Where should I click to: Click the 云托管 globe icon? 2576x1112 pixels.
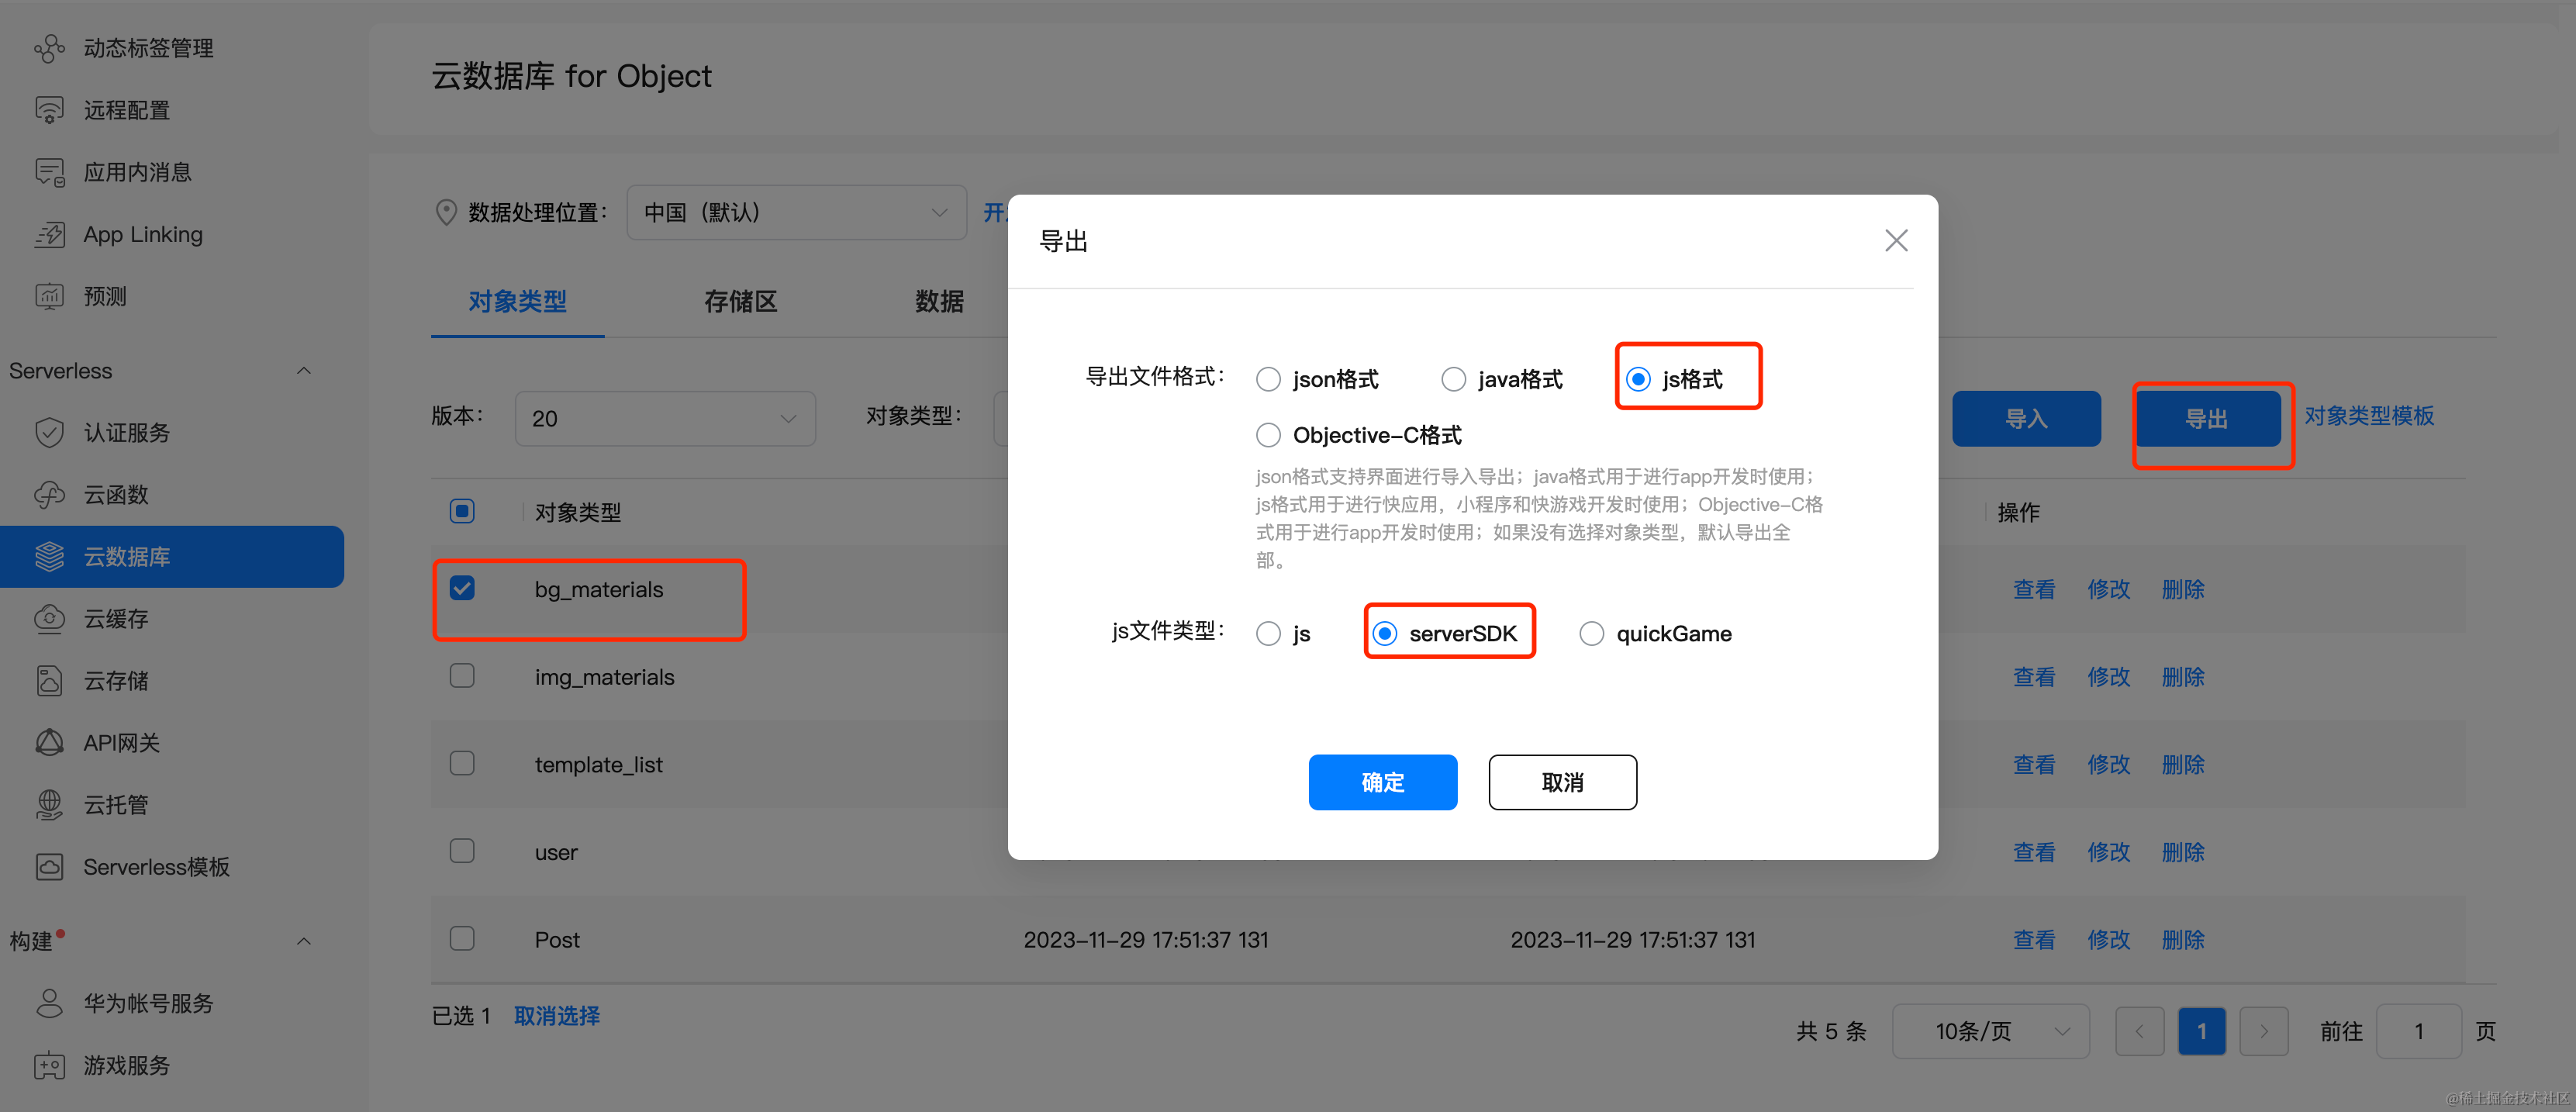[49, 805]
